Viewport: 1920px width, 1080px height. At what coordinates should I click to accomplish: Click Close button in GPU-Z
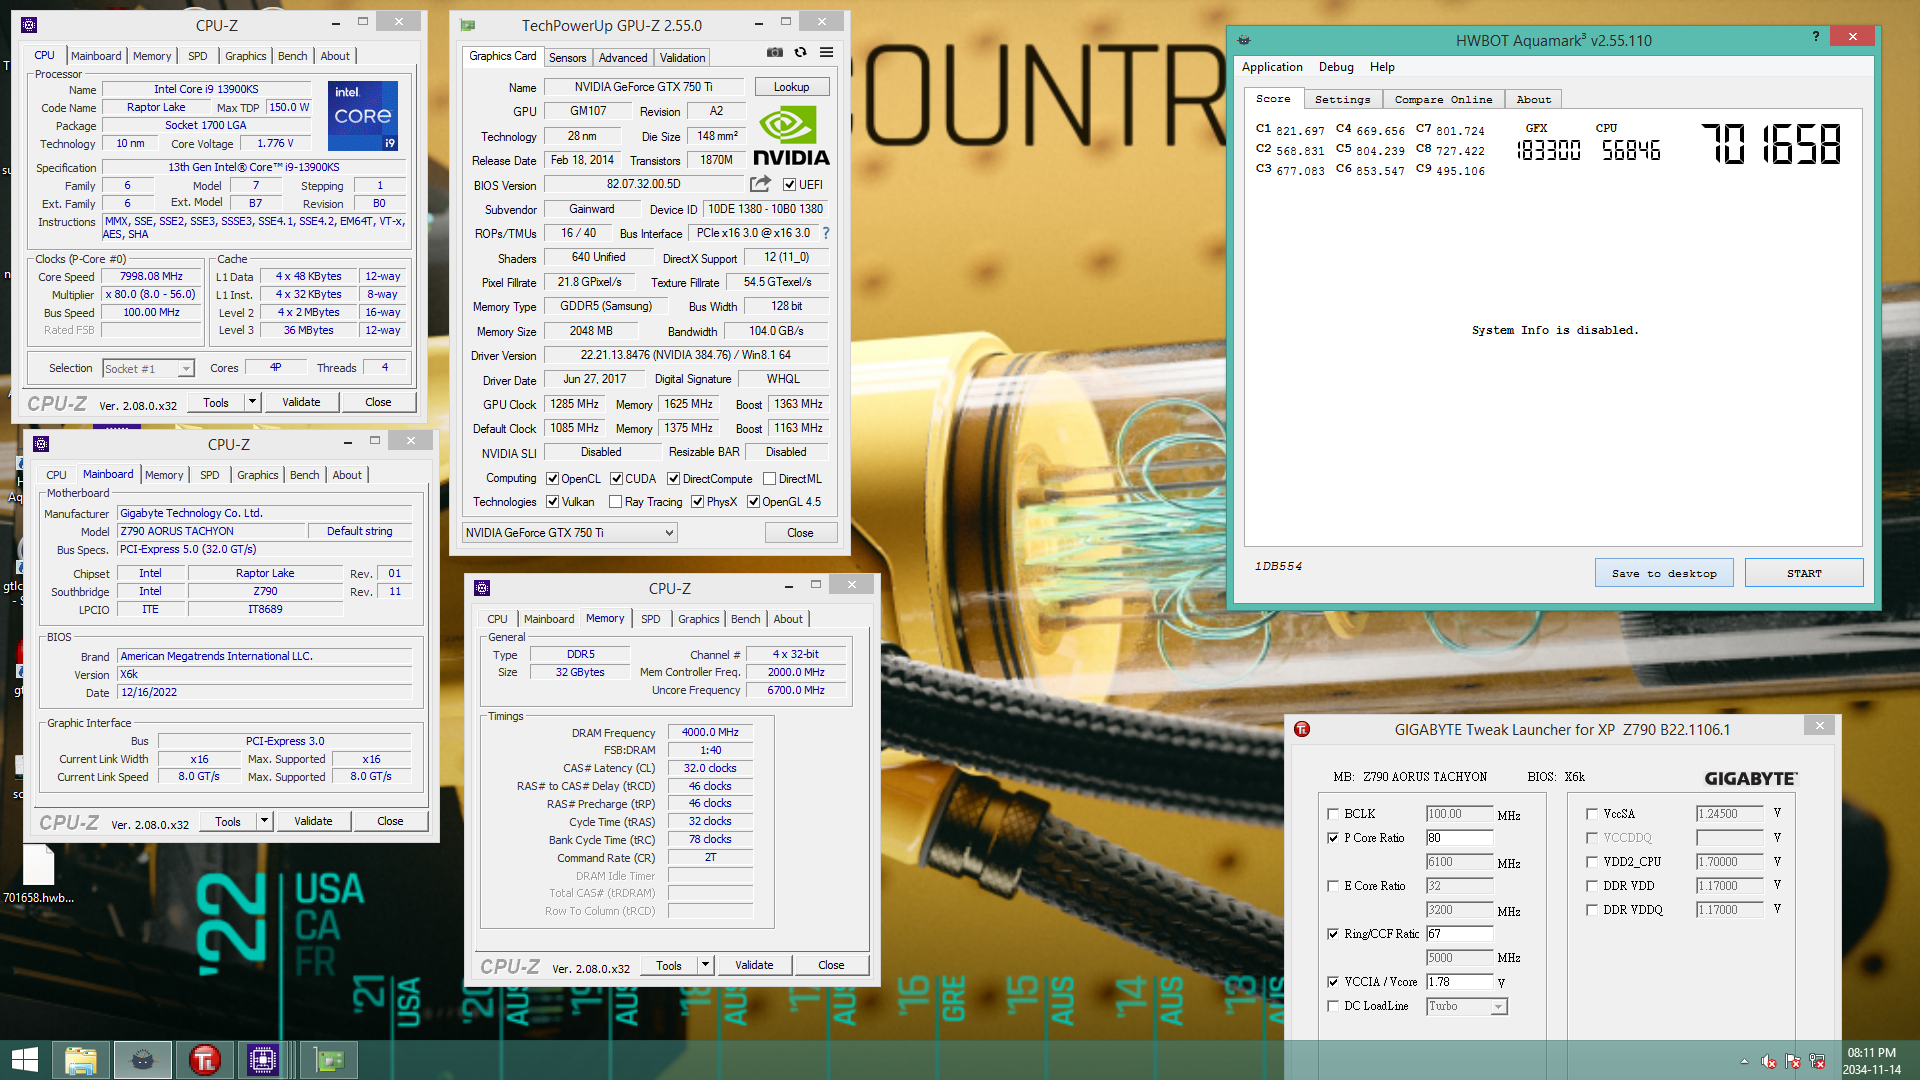click(800, 533)
